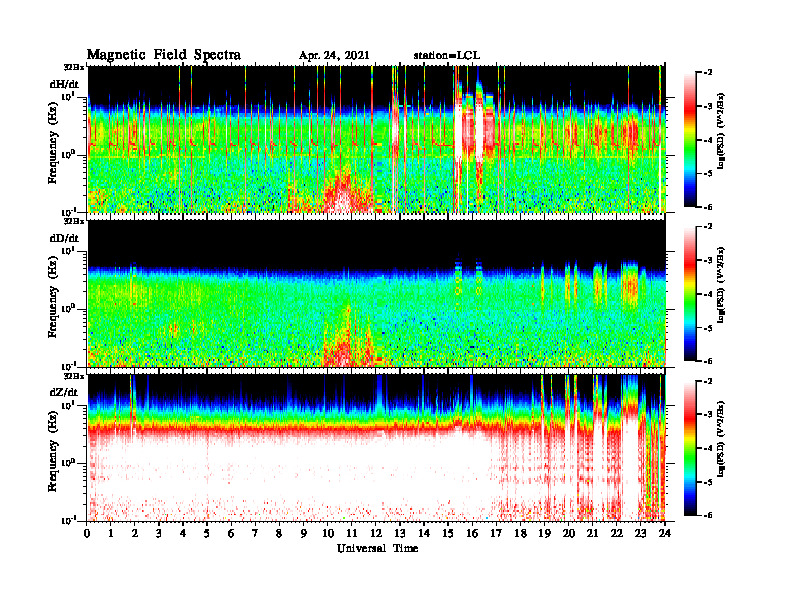Click hour tick label "2" on time axis
Screen dimensions: 792x612
(135, 534)
